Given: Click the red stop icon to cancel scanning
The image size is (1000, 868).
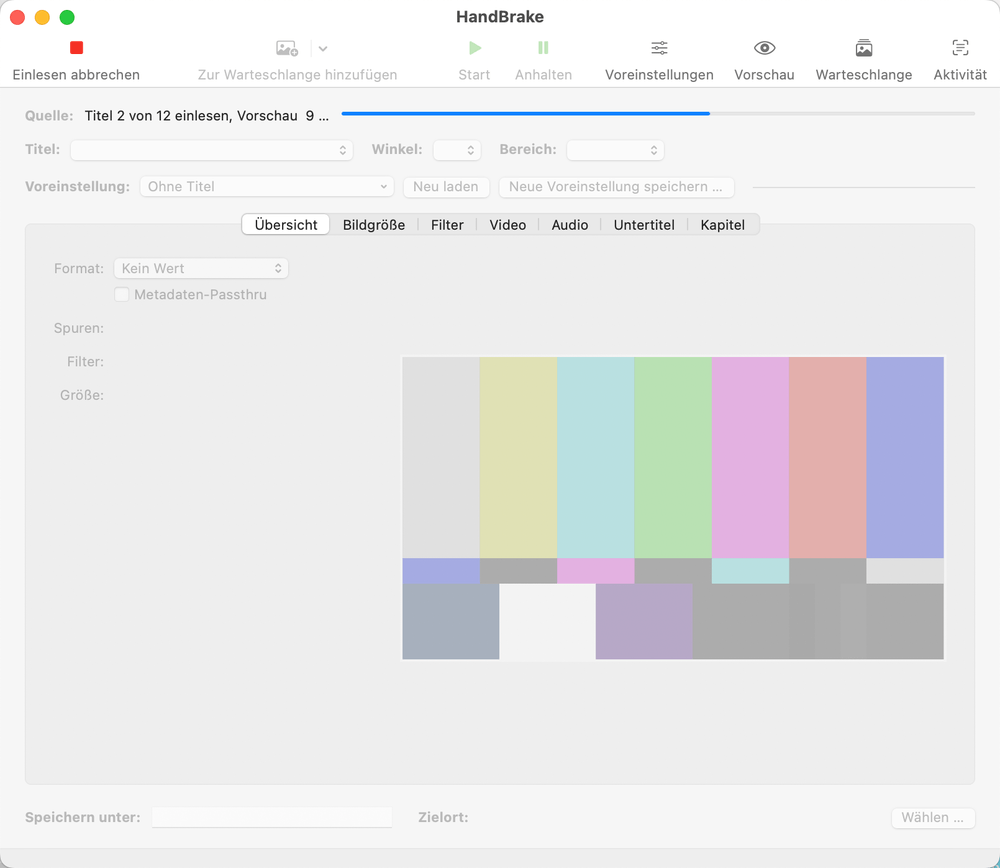Looking at the screenshot, I should [76, 48].
